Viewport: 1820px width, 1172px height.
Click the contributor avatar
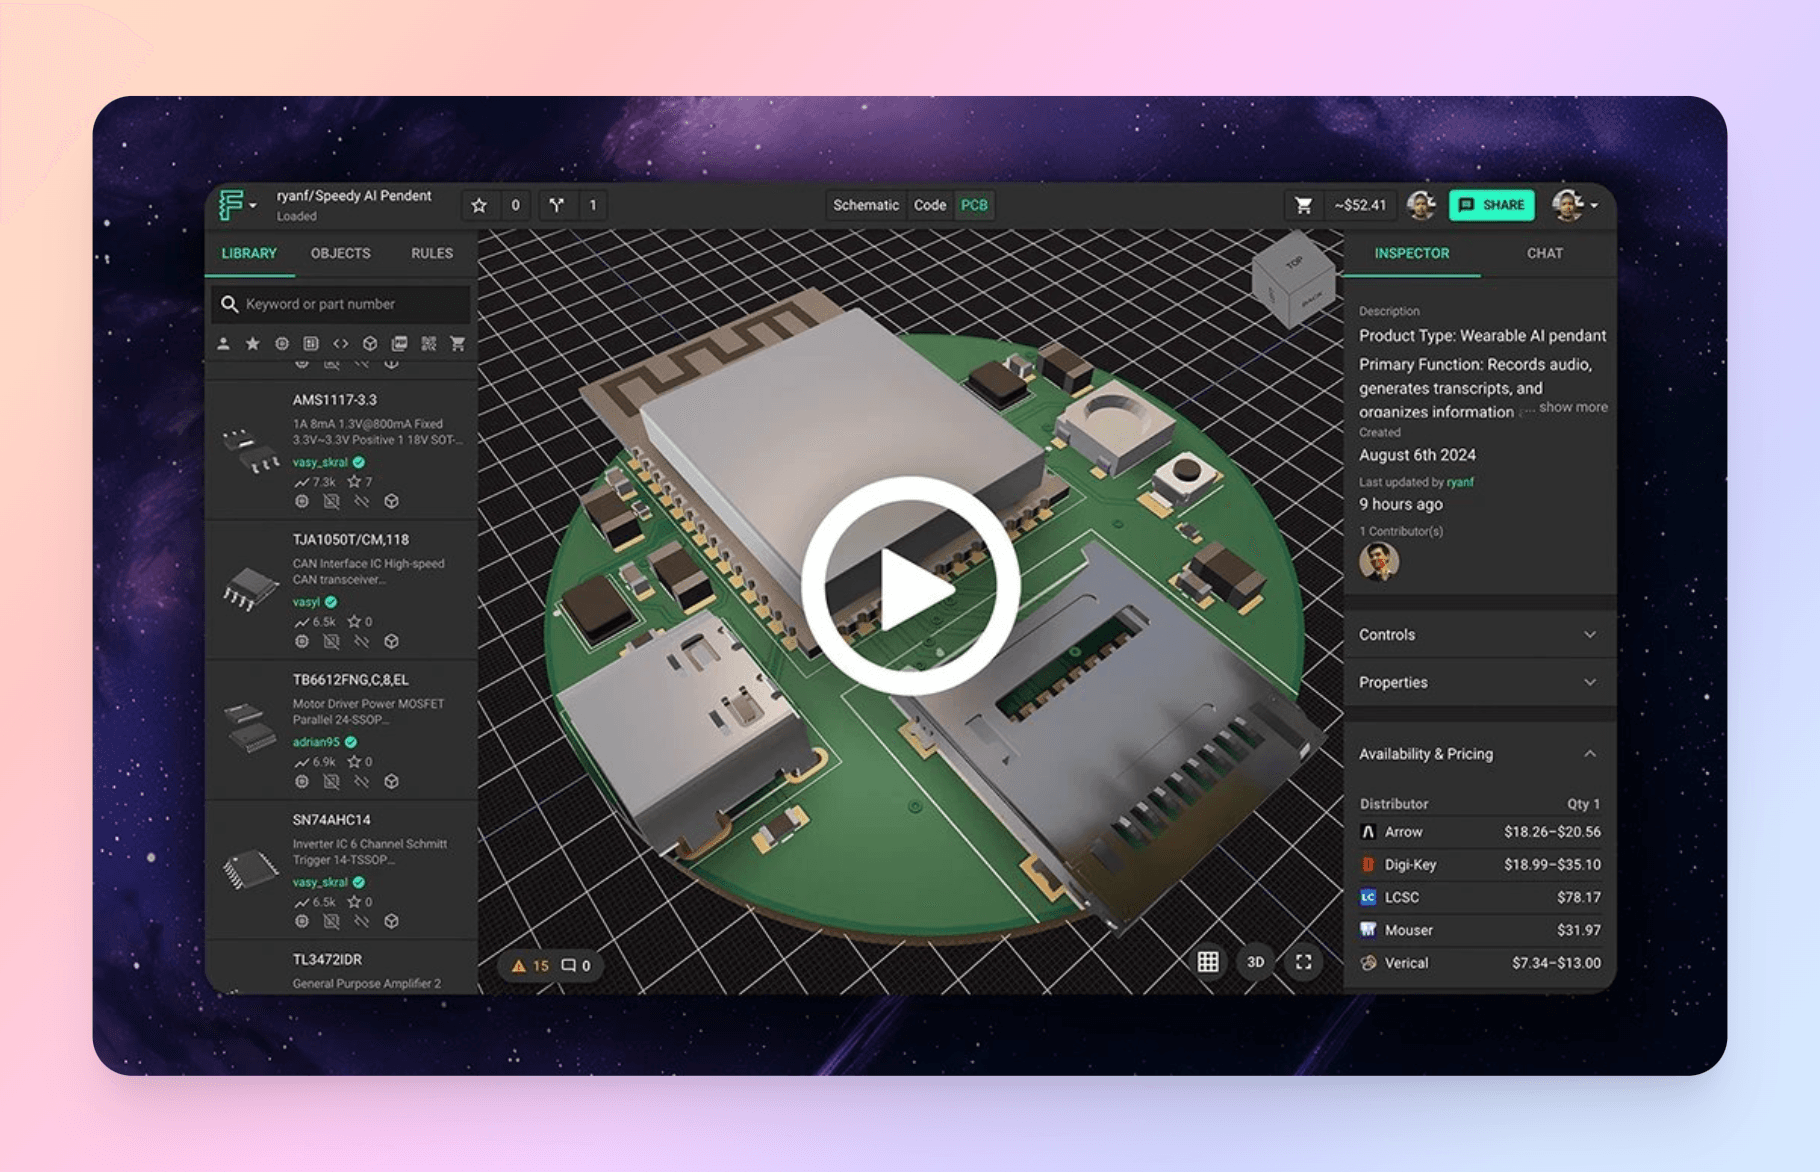[1379, 561]
